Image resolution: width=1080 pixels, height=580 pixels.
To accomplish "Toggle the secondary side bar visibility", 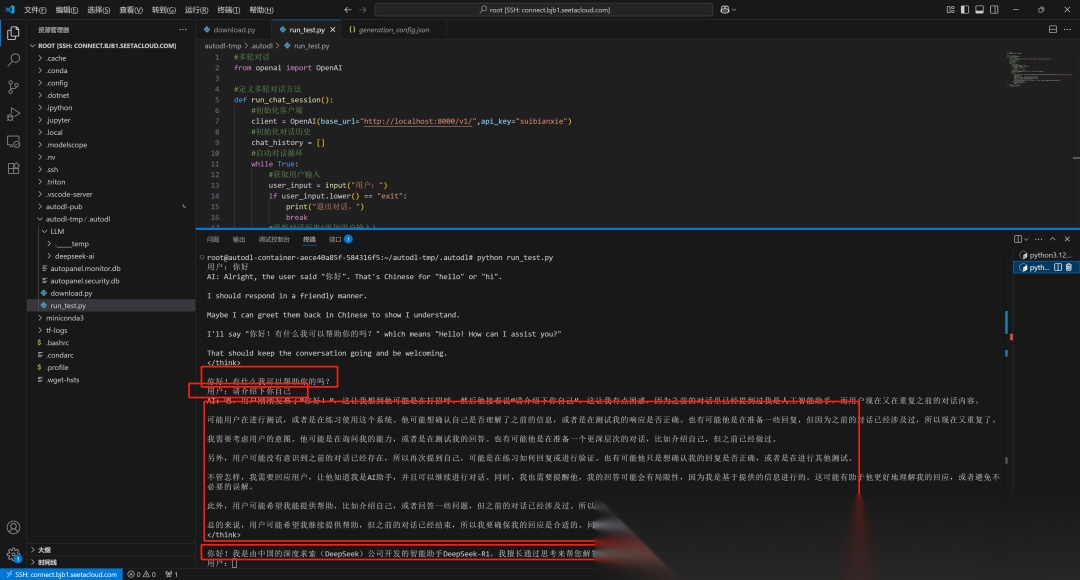I will click(x=995, y=10).
